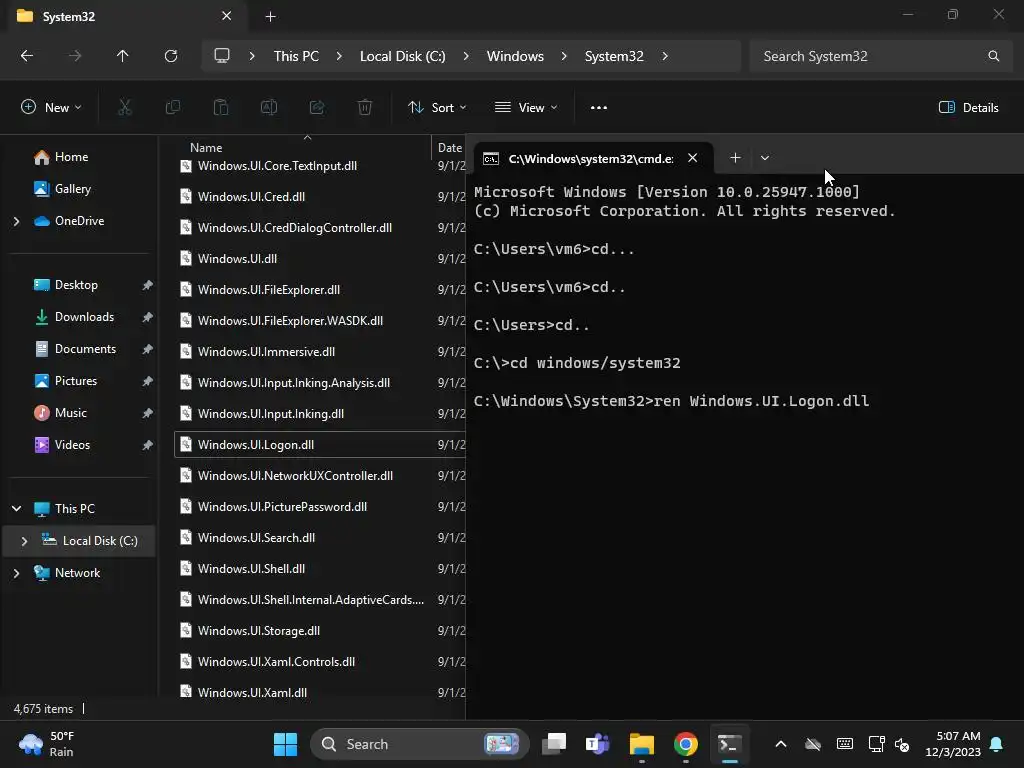Open the terminal profiles dropdown

[x=765, y=158]
